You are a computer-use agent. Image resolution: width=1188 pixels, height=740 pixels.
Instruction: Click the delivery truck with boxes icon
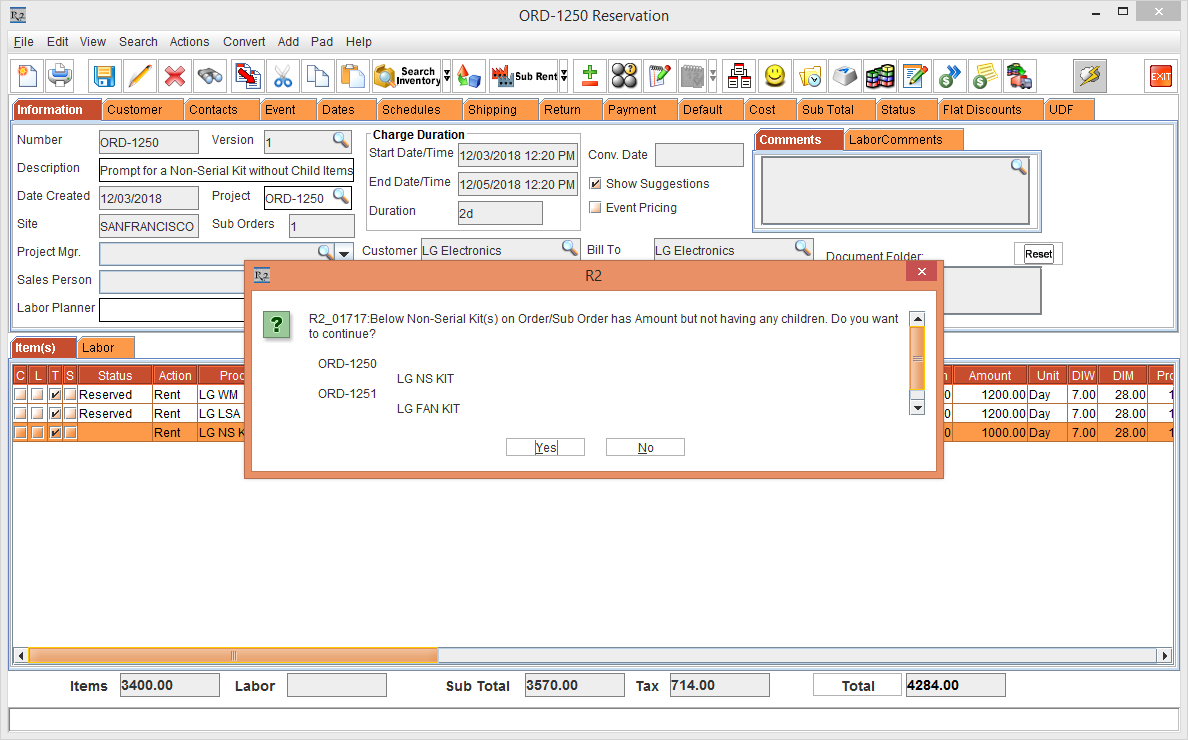coord(1020,76)
